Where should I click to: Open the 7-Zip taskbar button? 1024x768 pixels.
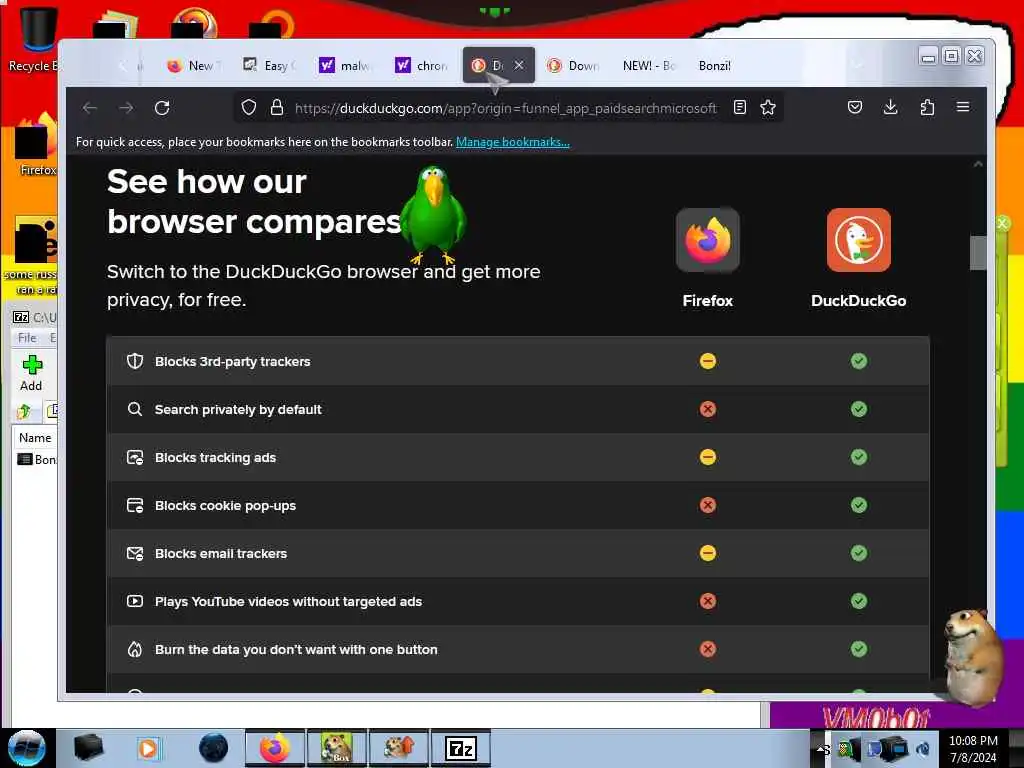[x=460, y=748]
